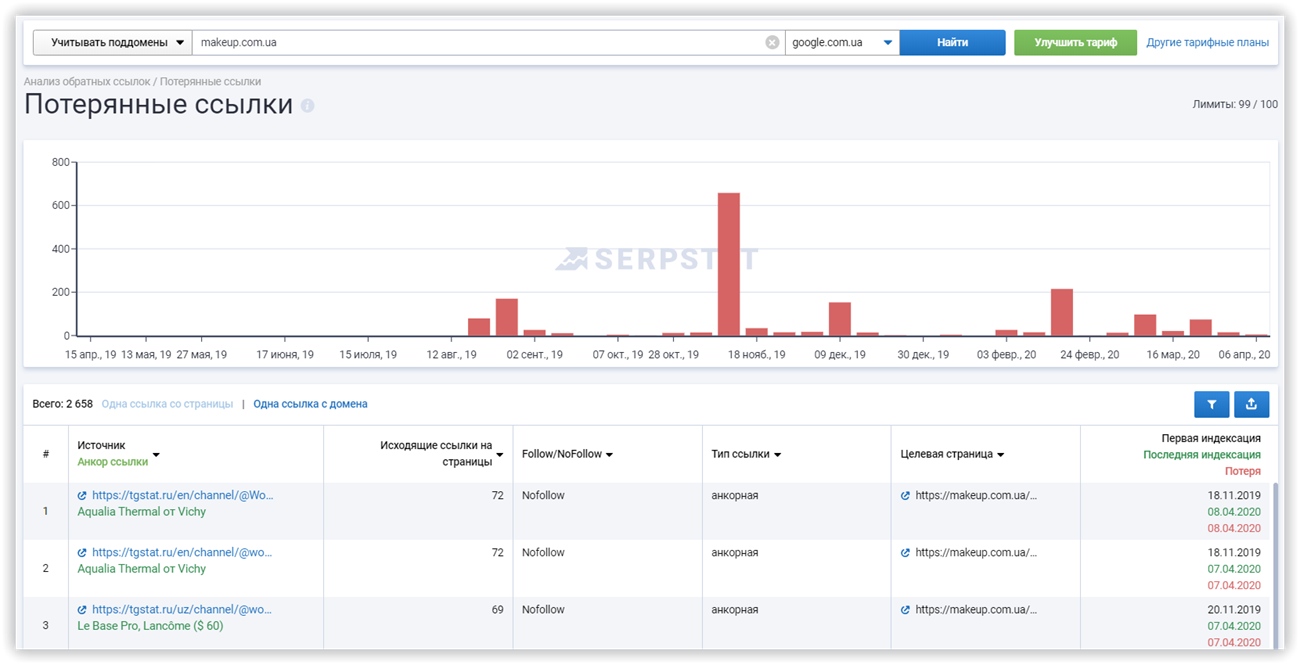The height and width of the screenshot is (665, 1300).
Task: Open Другие тарифные планы link
Action: (1207, 42)
